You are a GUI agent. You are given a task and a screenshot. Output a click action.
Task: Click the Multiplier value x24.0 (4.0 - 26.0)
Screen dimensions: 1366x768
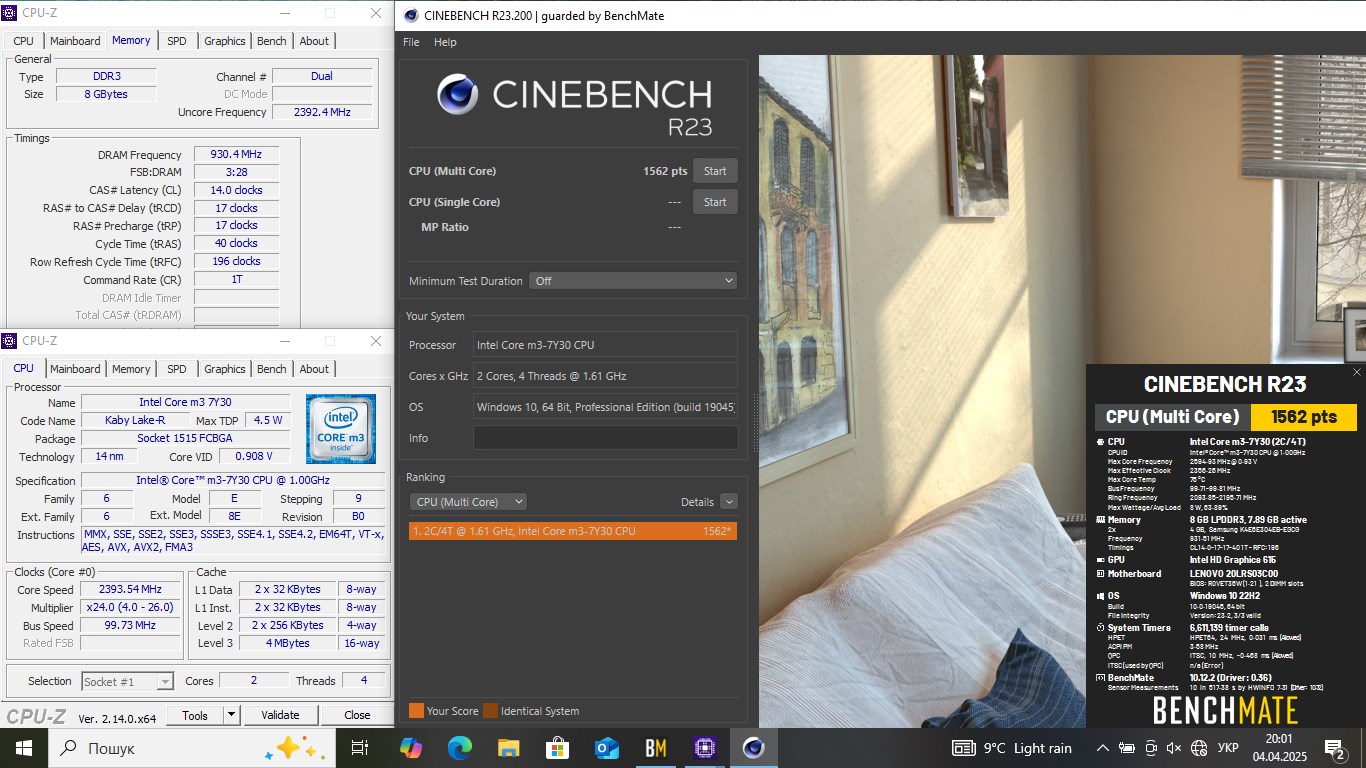pos(131,607)
